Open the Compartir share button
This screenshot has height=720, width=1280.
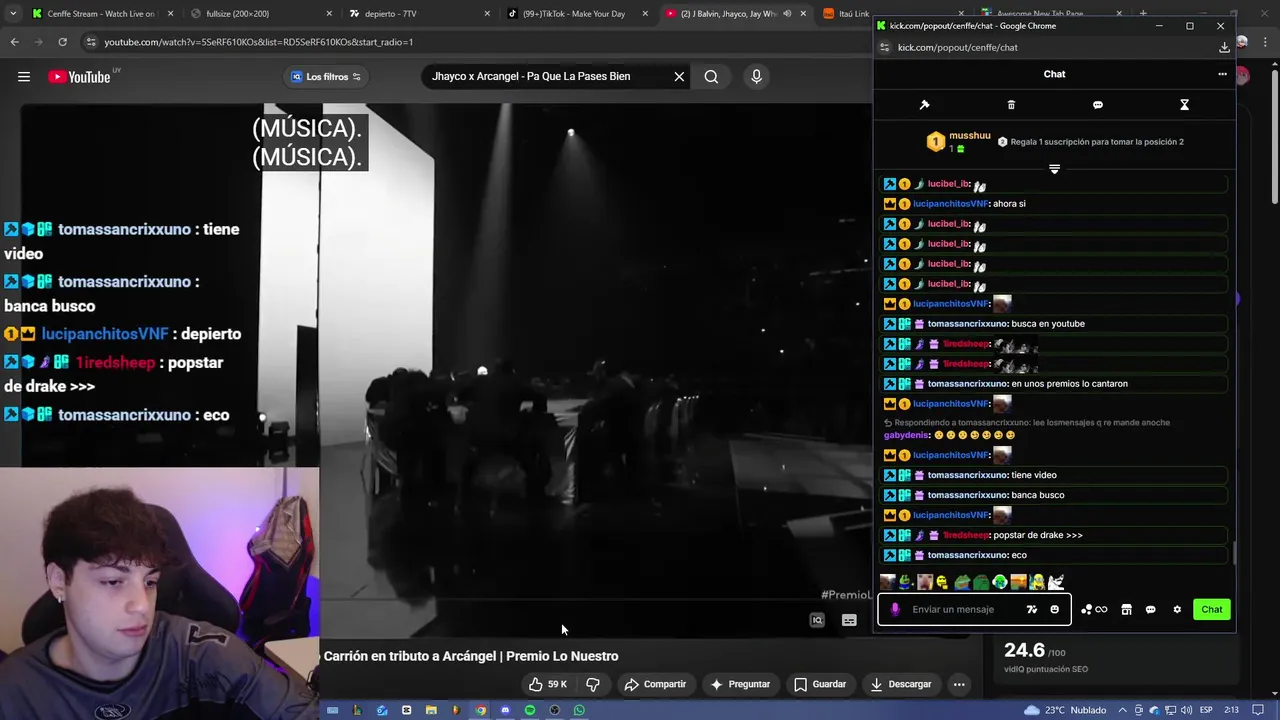pyautogui.click(x=655, y=684)
